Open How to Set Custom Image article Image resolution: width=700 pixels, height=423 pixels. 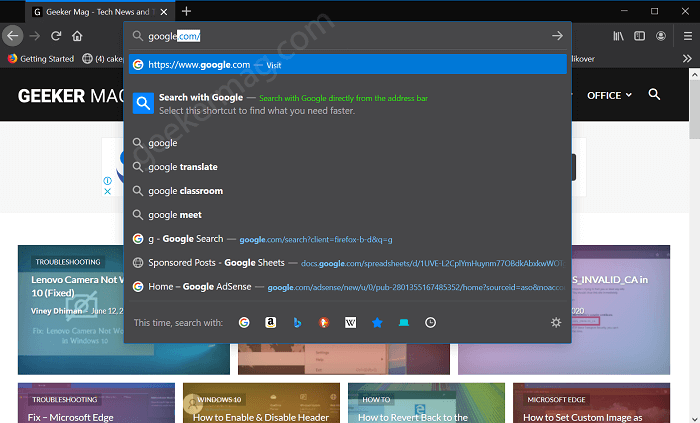point(582,417)
